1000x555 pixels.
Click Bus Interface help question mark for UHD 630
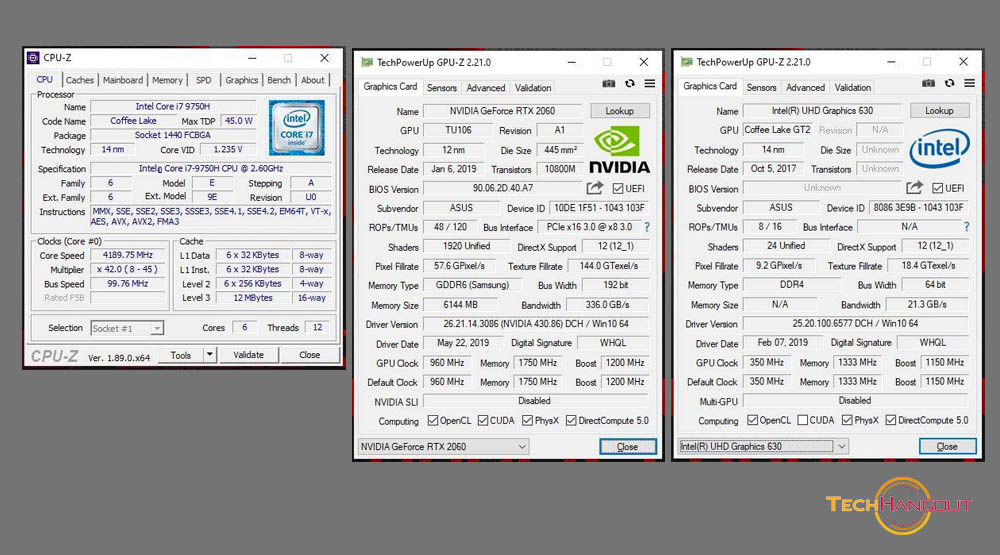pyautogui.click(x=966, y=226)
